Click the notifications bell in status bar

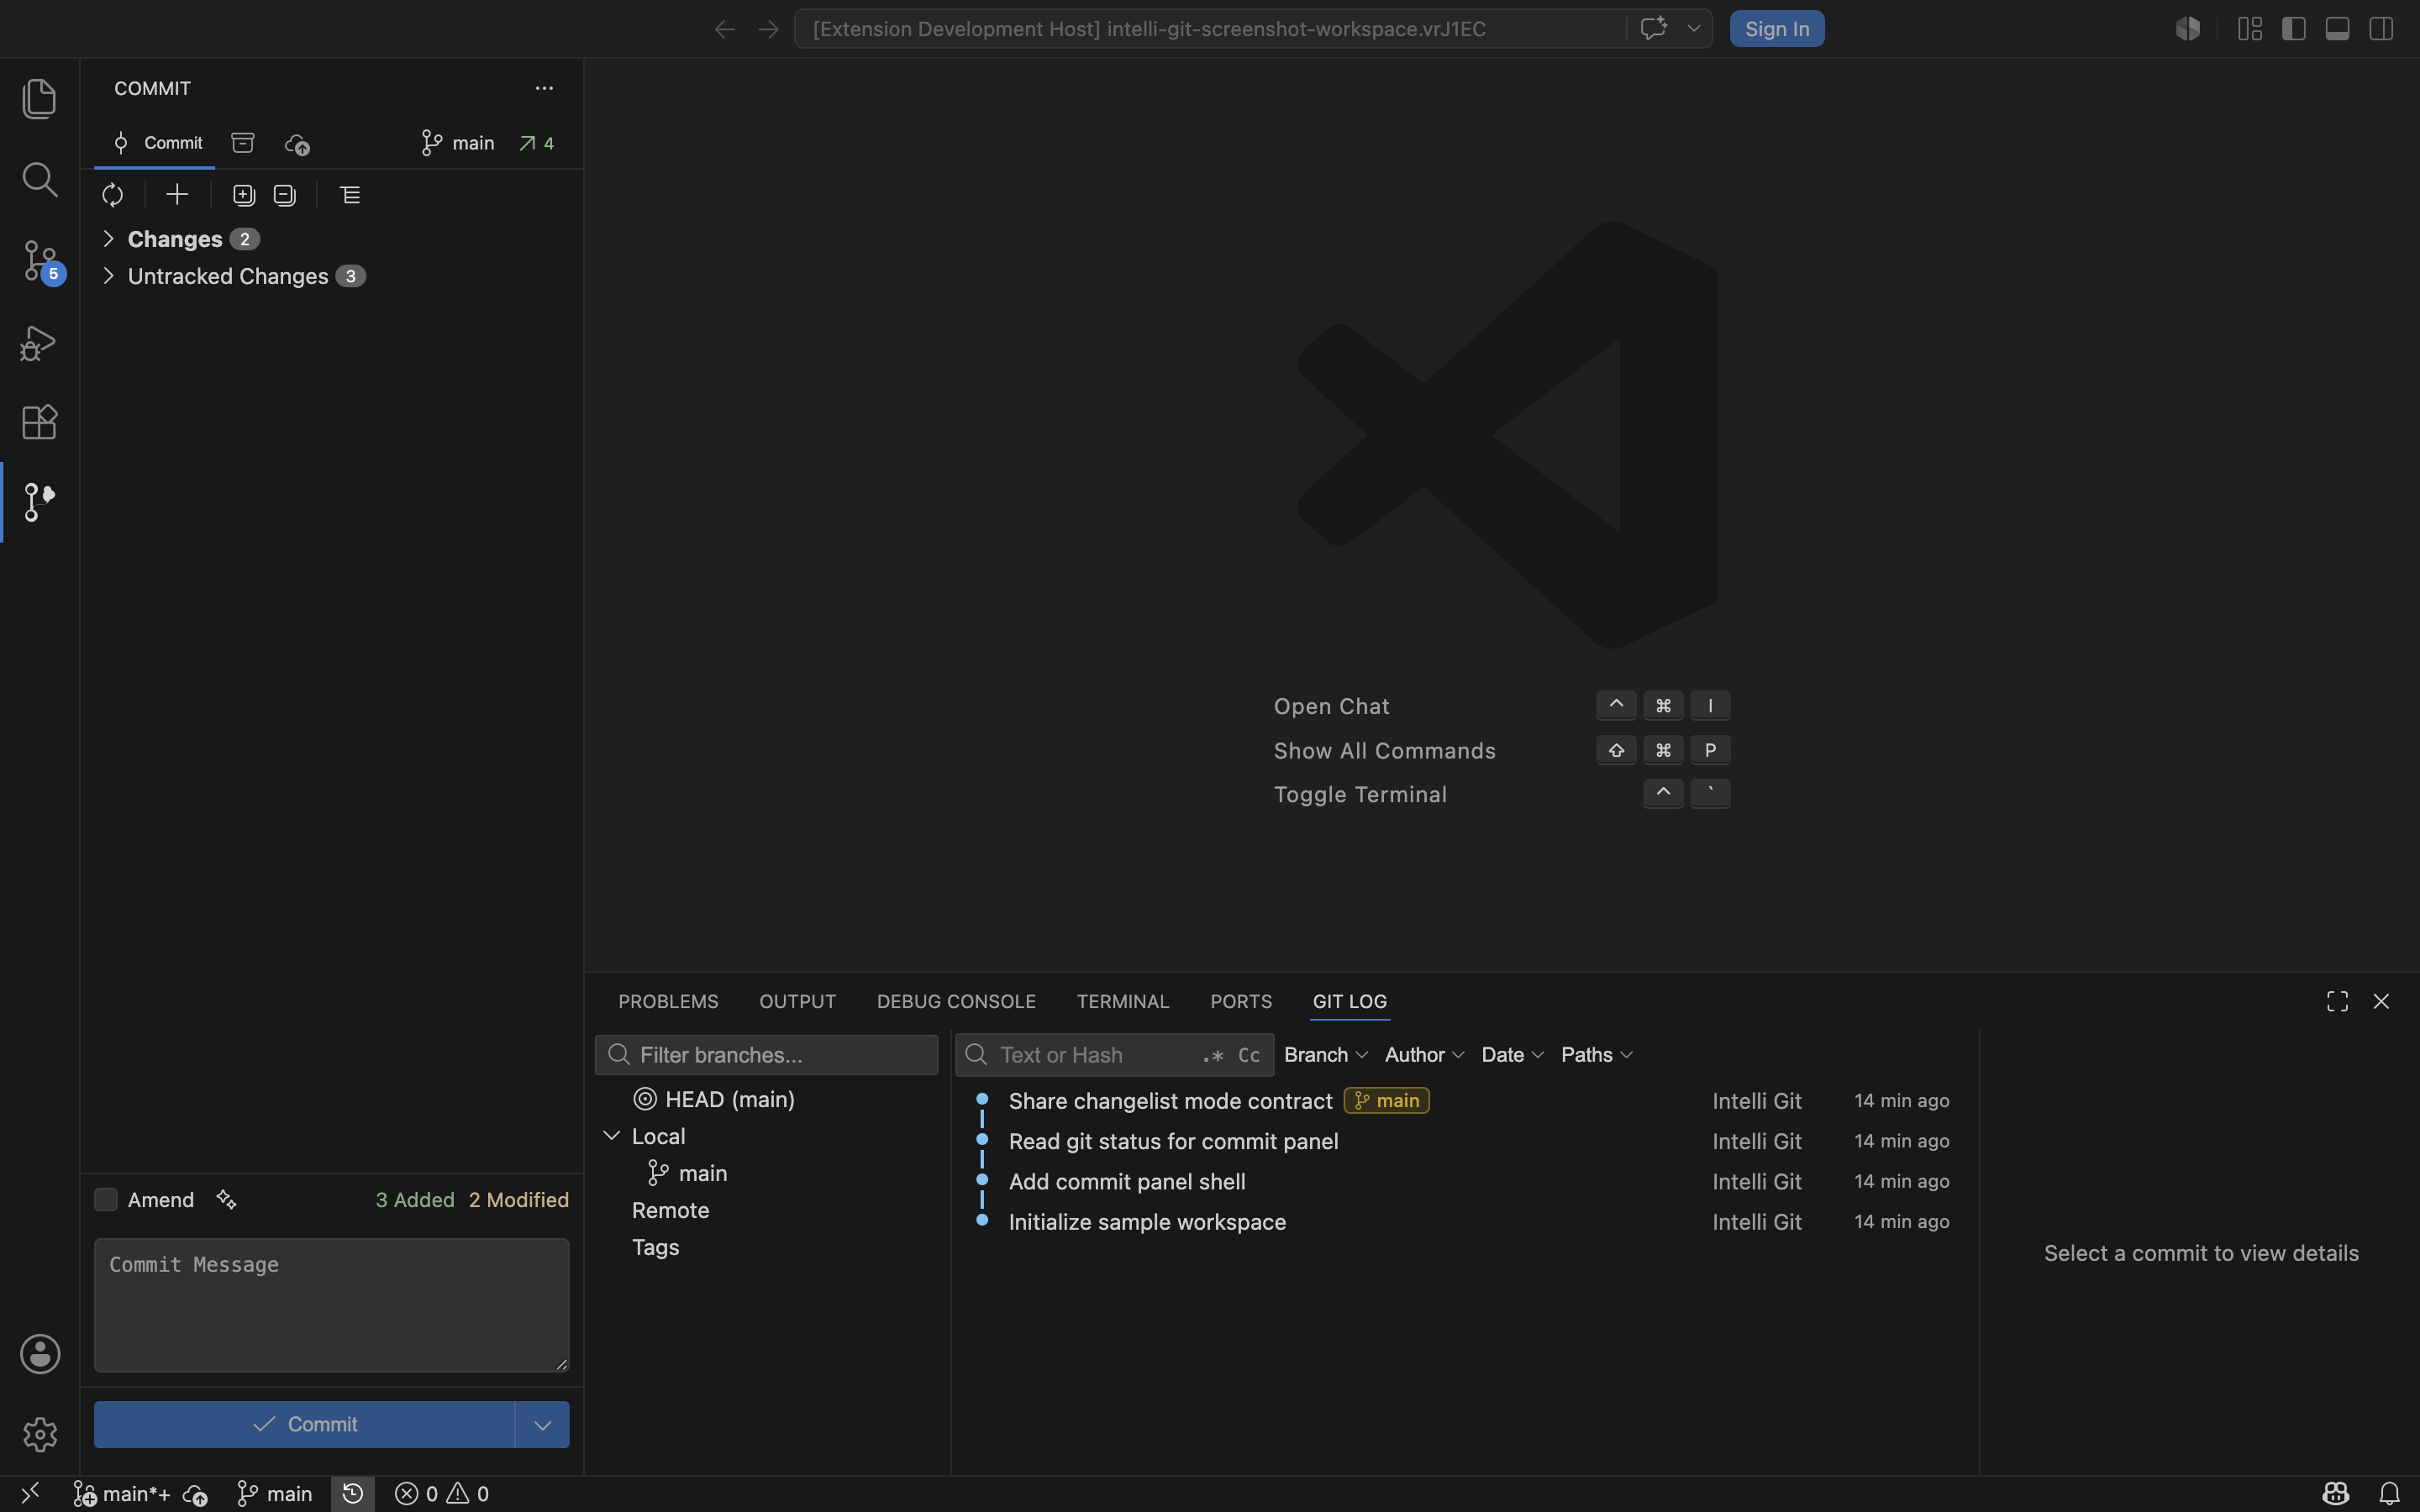(x=2389, y=1493)
